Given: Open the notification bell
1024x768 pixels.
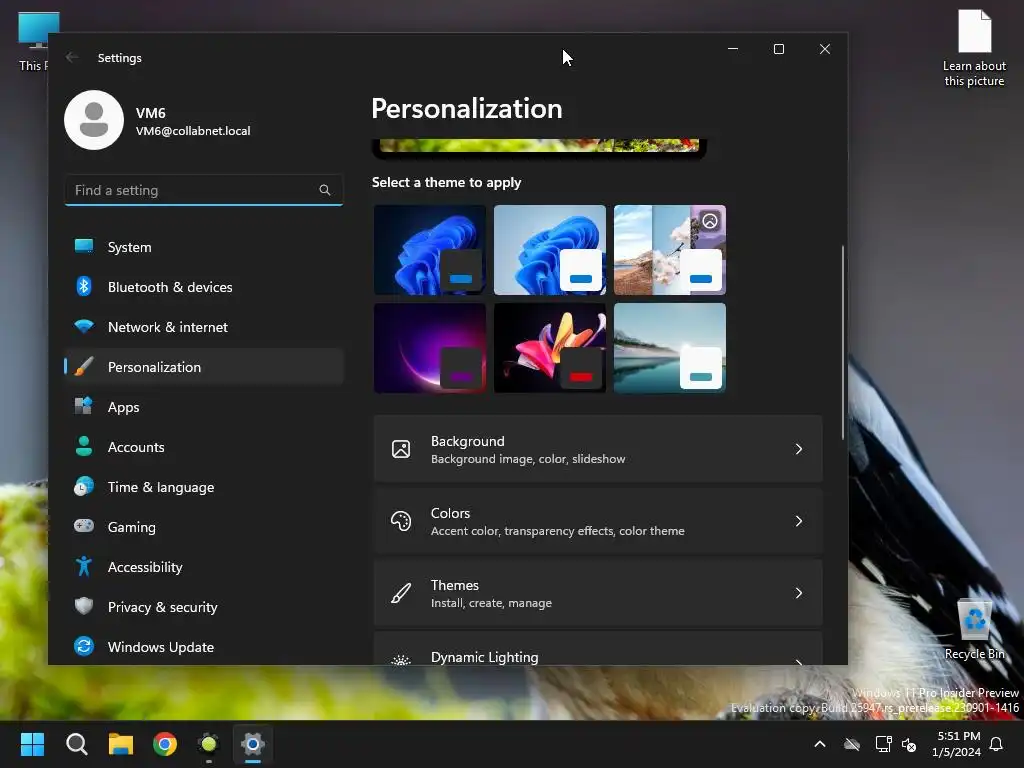Looking at the screenshot, I should coord(997,744).
